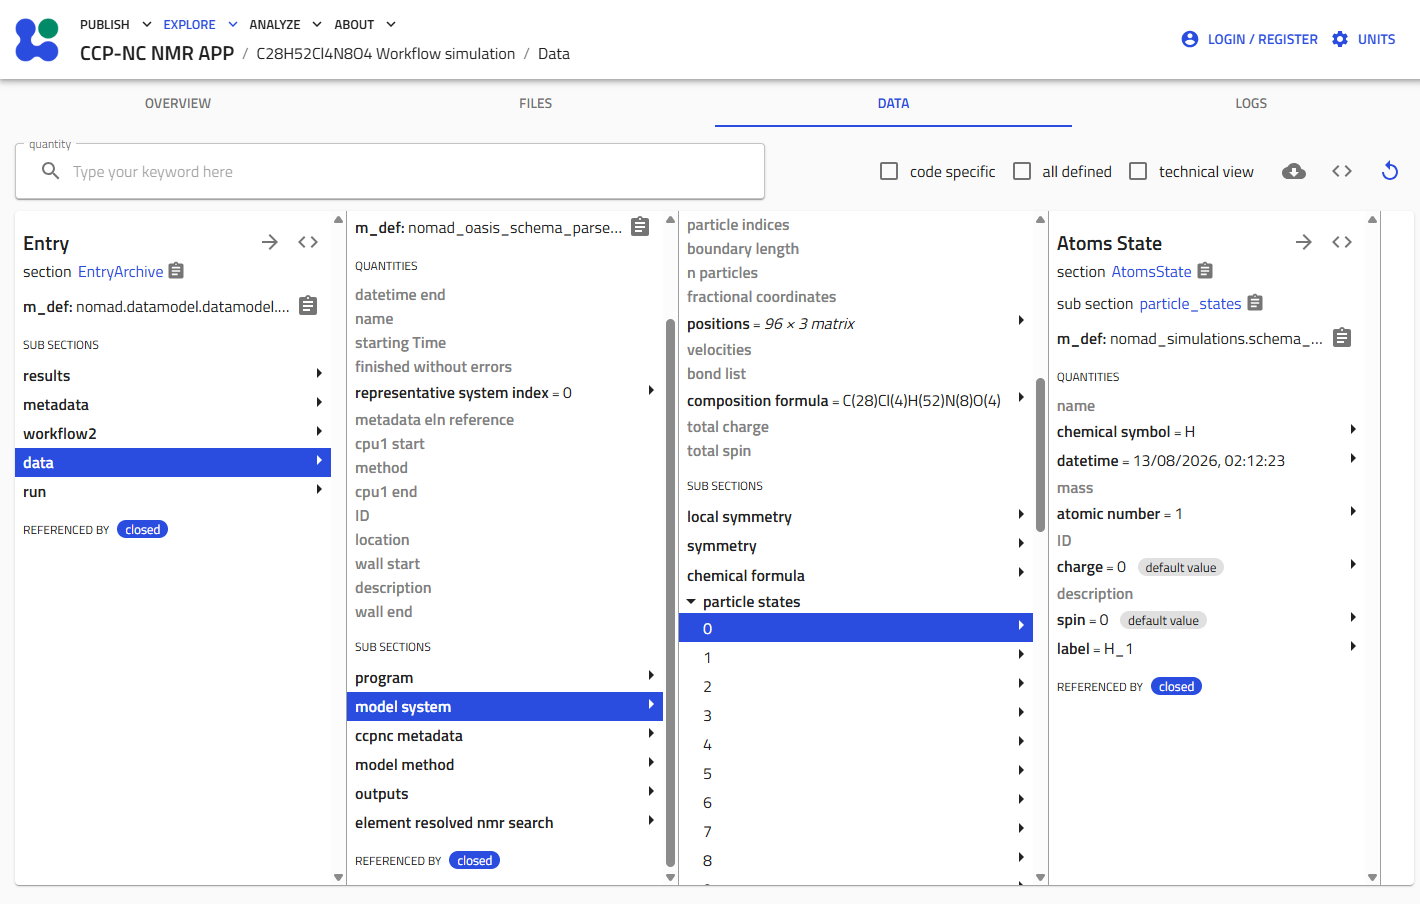Enable the technical view checkbox
1420x904 pixels.
pos(1138,171)
